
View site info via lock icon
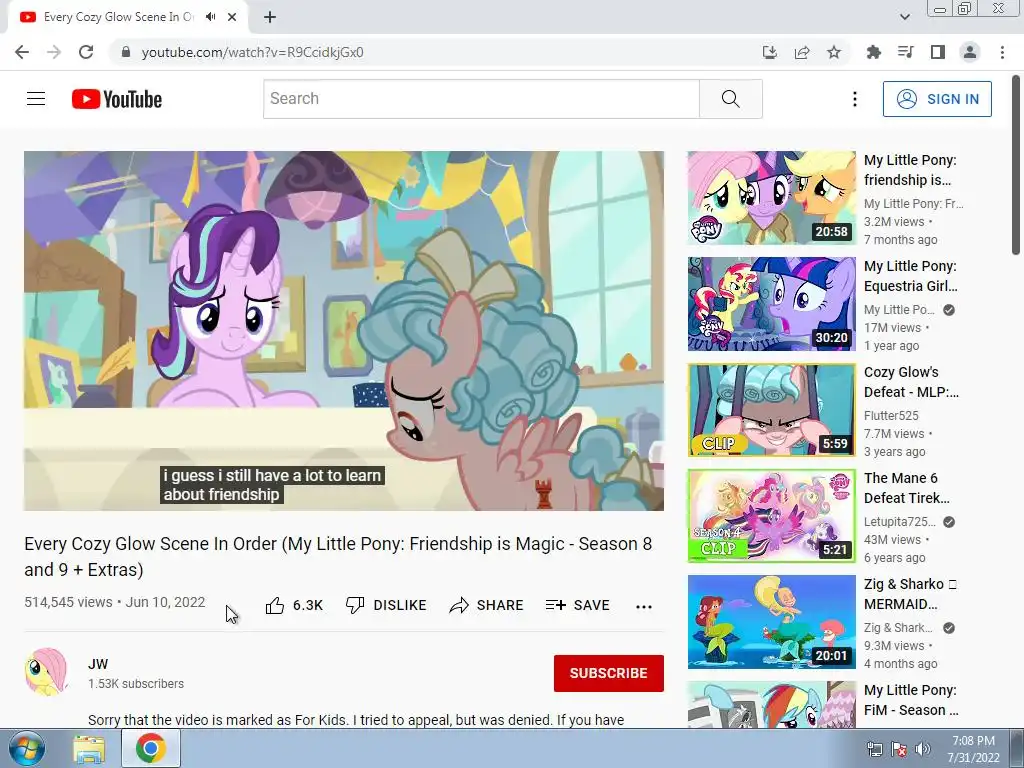click(x=125, y=52)
